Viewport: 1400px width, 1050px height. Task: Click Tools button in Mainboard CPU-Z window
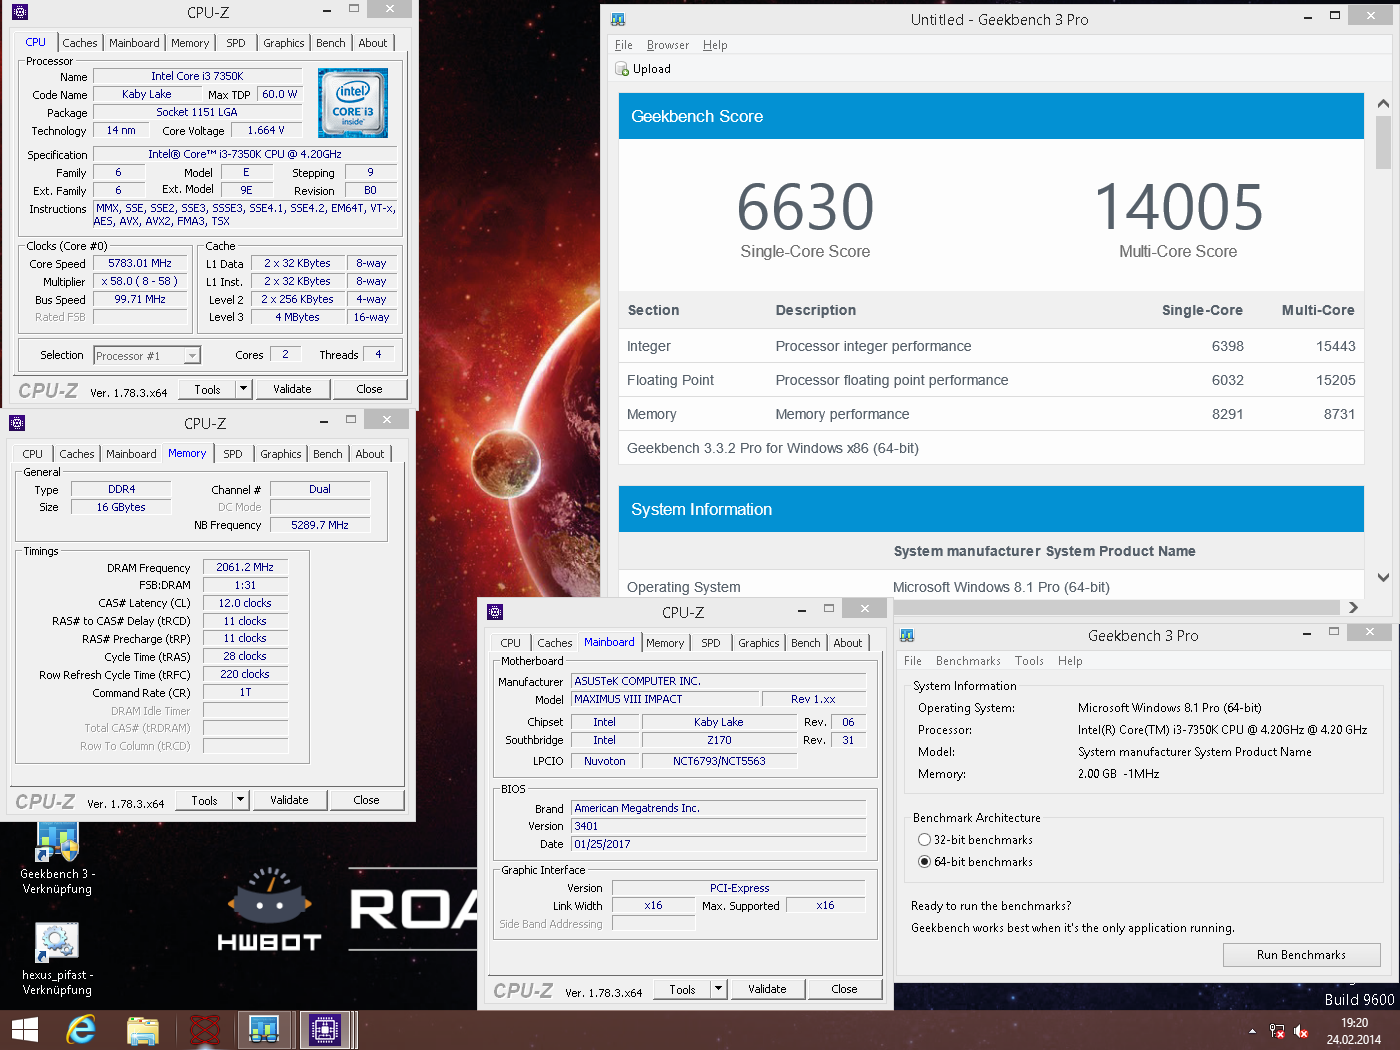click(x=682, y=989)
